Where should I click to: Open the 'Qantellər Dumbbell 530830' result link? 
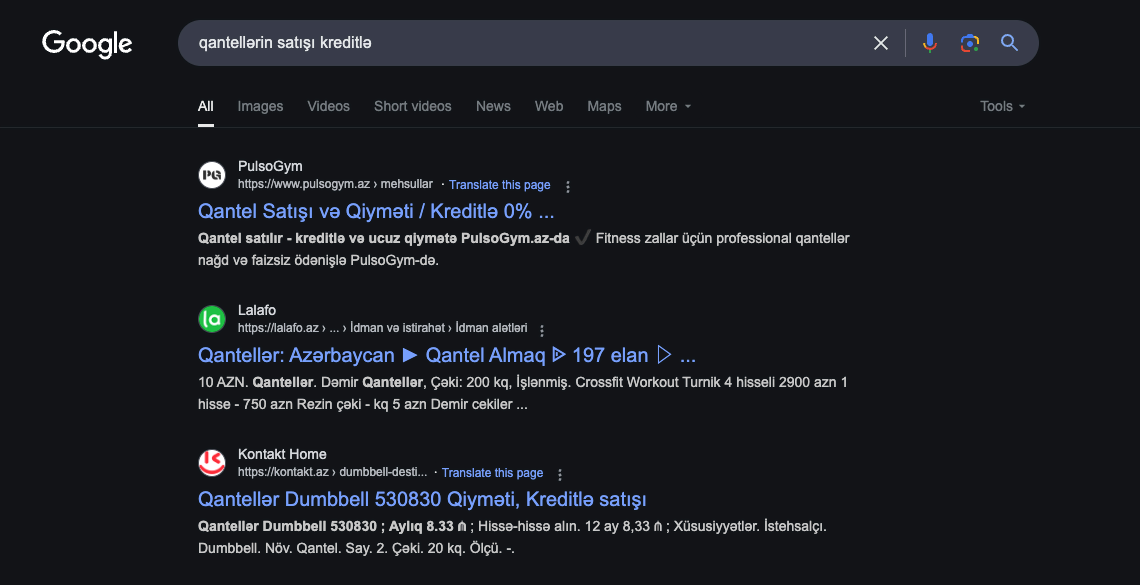click(422, 499)
